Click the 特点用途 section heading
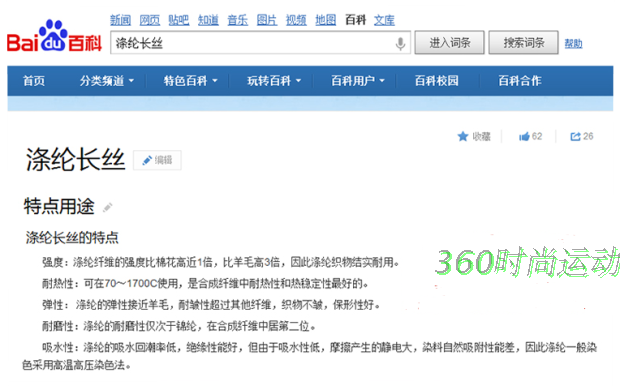Image resolution: width=620 pixels, height=386 pixels. pos(59,206)
